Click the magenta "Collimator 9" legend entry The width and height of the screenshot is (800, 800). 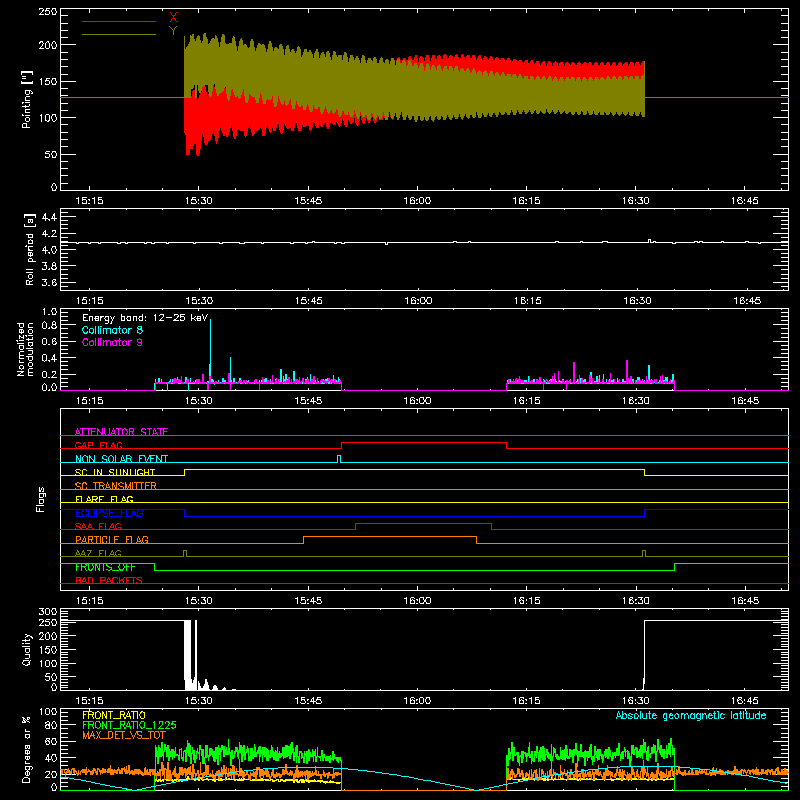(x=112, y=342)
